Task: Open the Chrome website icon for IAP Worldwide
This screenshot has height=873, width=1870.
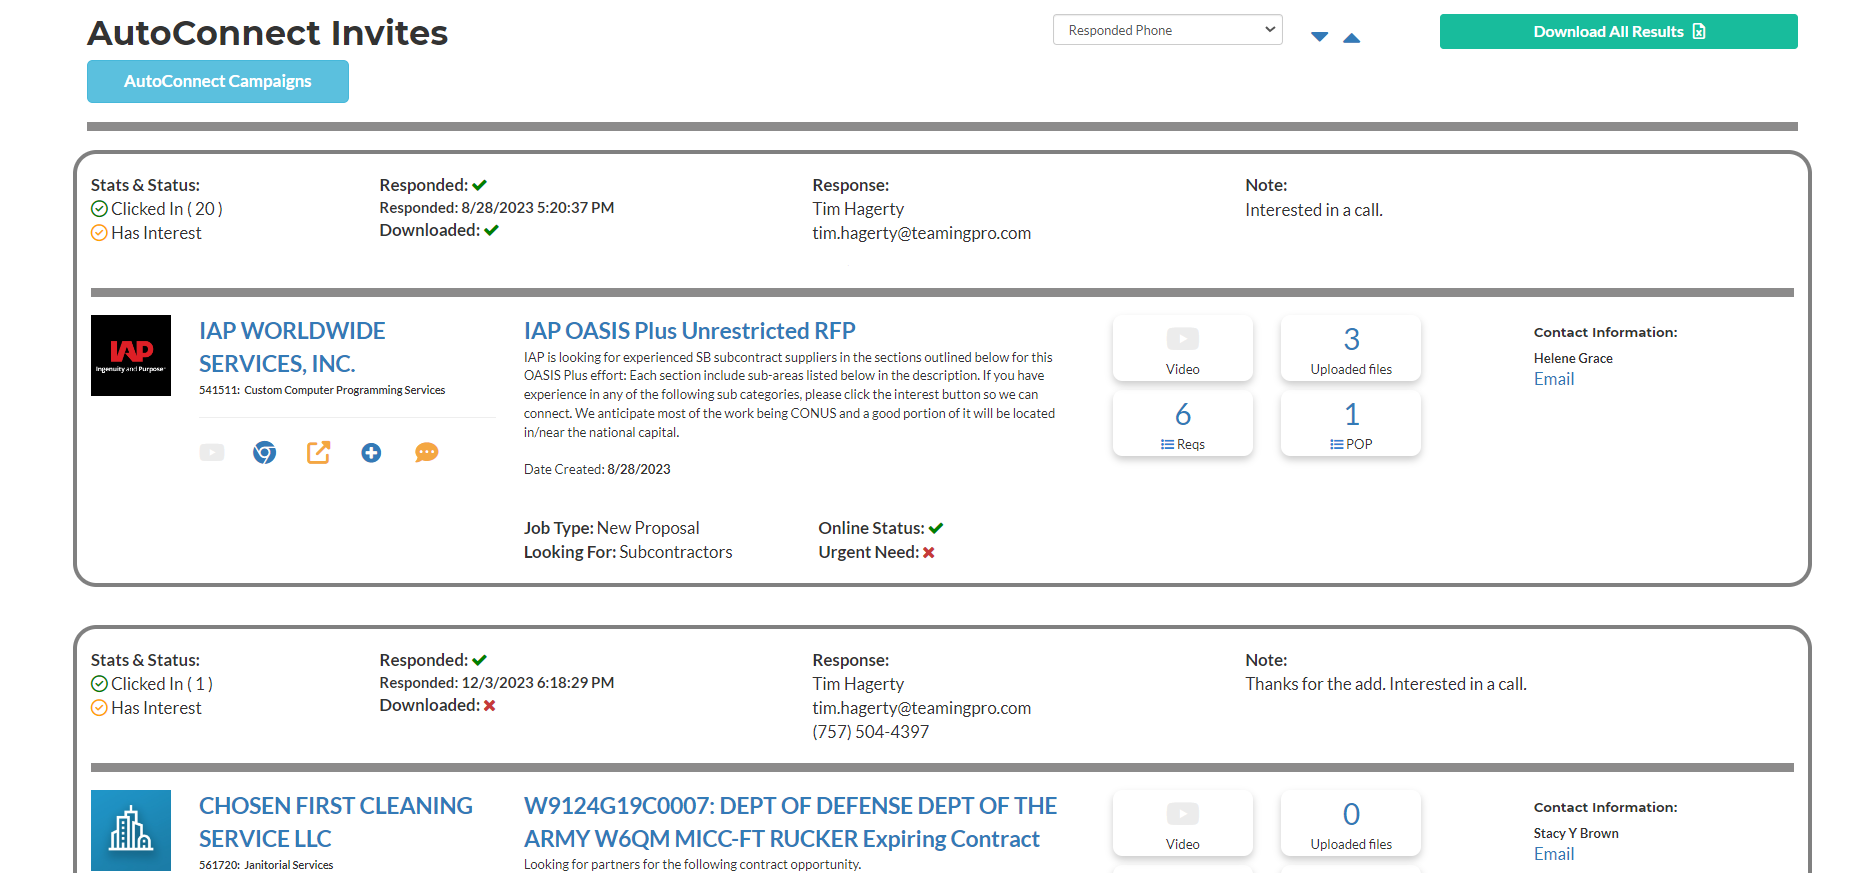Action: point(264,453)
